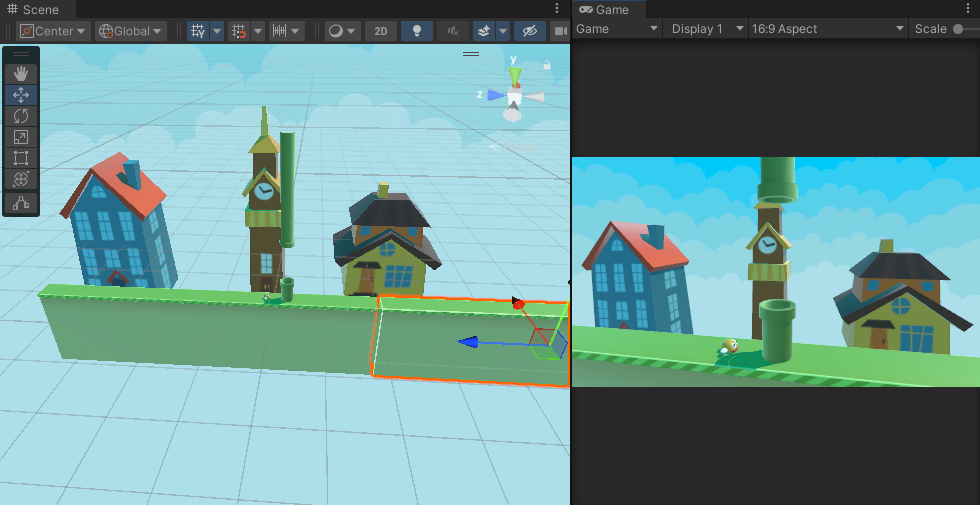This screenshot has width=980, height=505.
Task: Open scene effects options dropdown arrow
Action: [x=502, y=31]
